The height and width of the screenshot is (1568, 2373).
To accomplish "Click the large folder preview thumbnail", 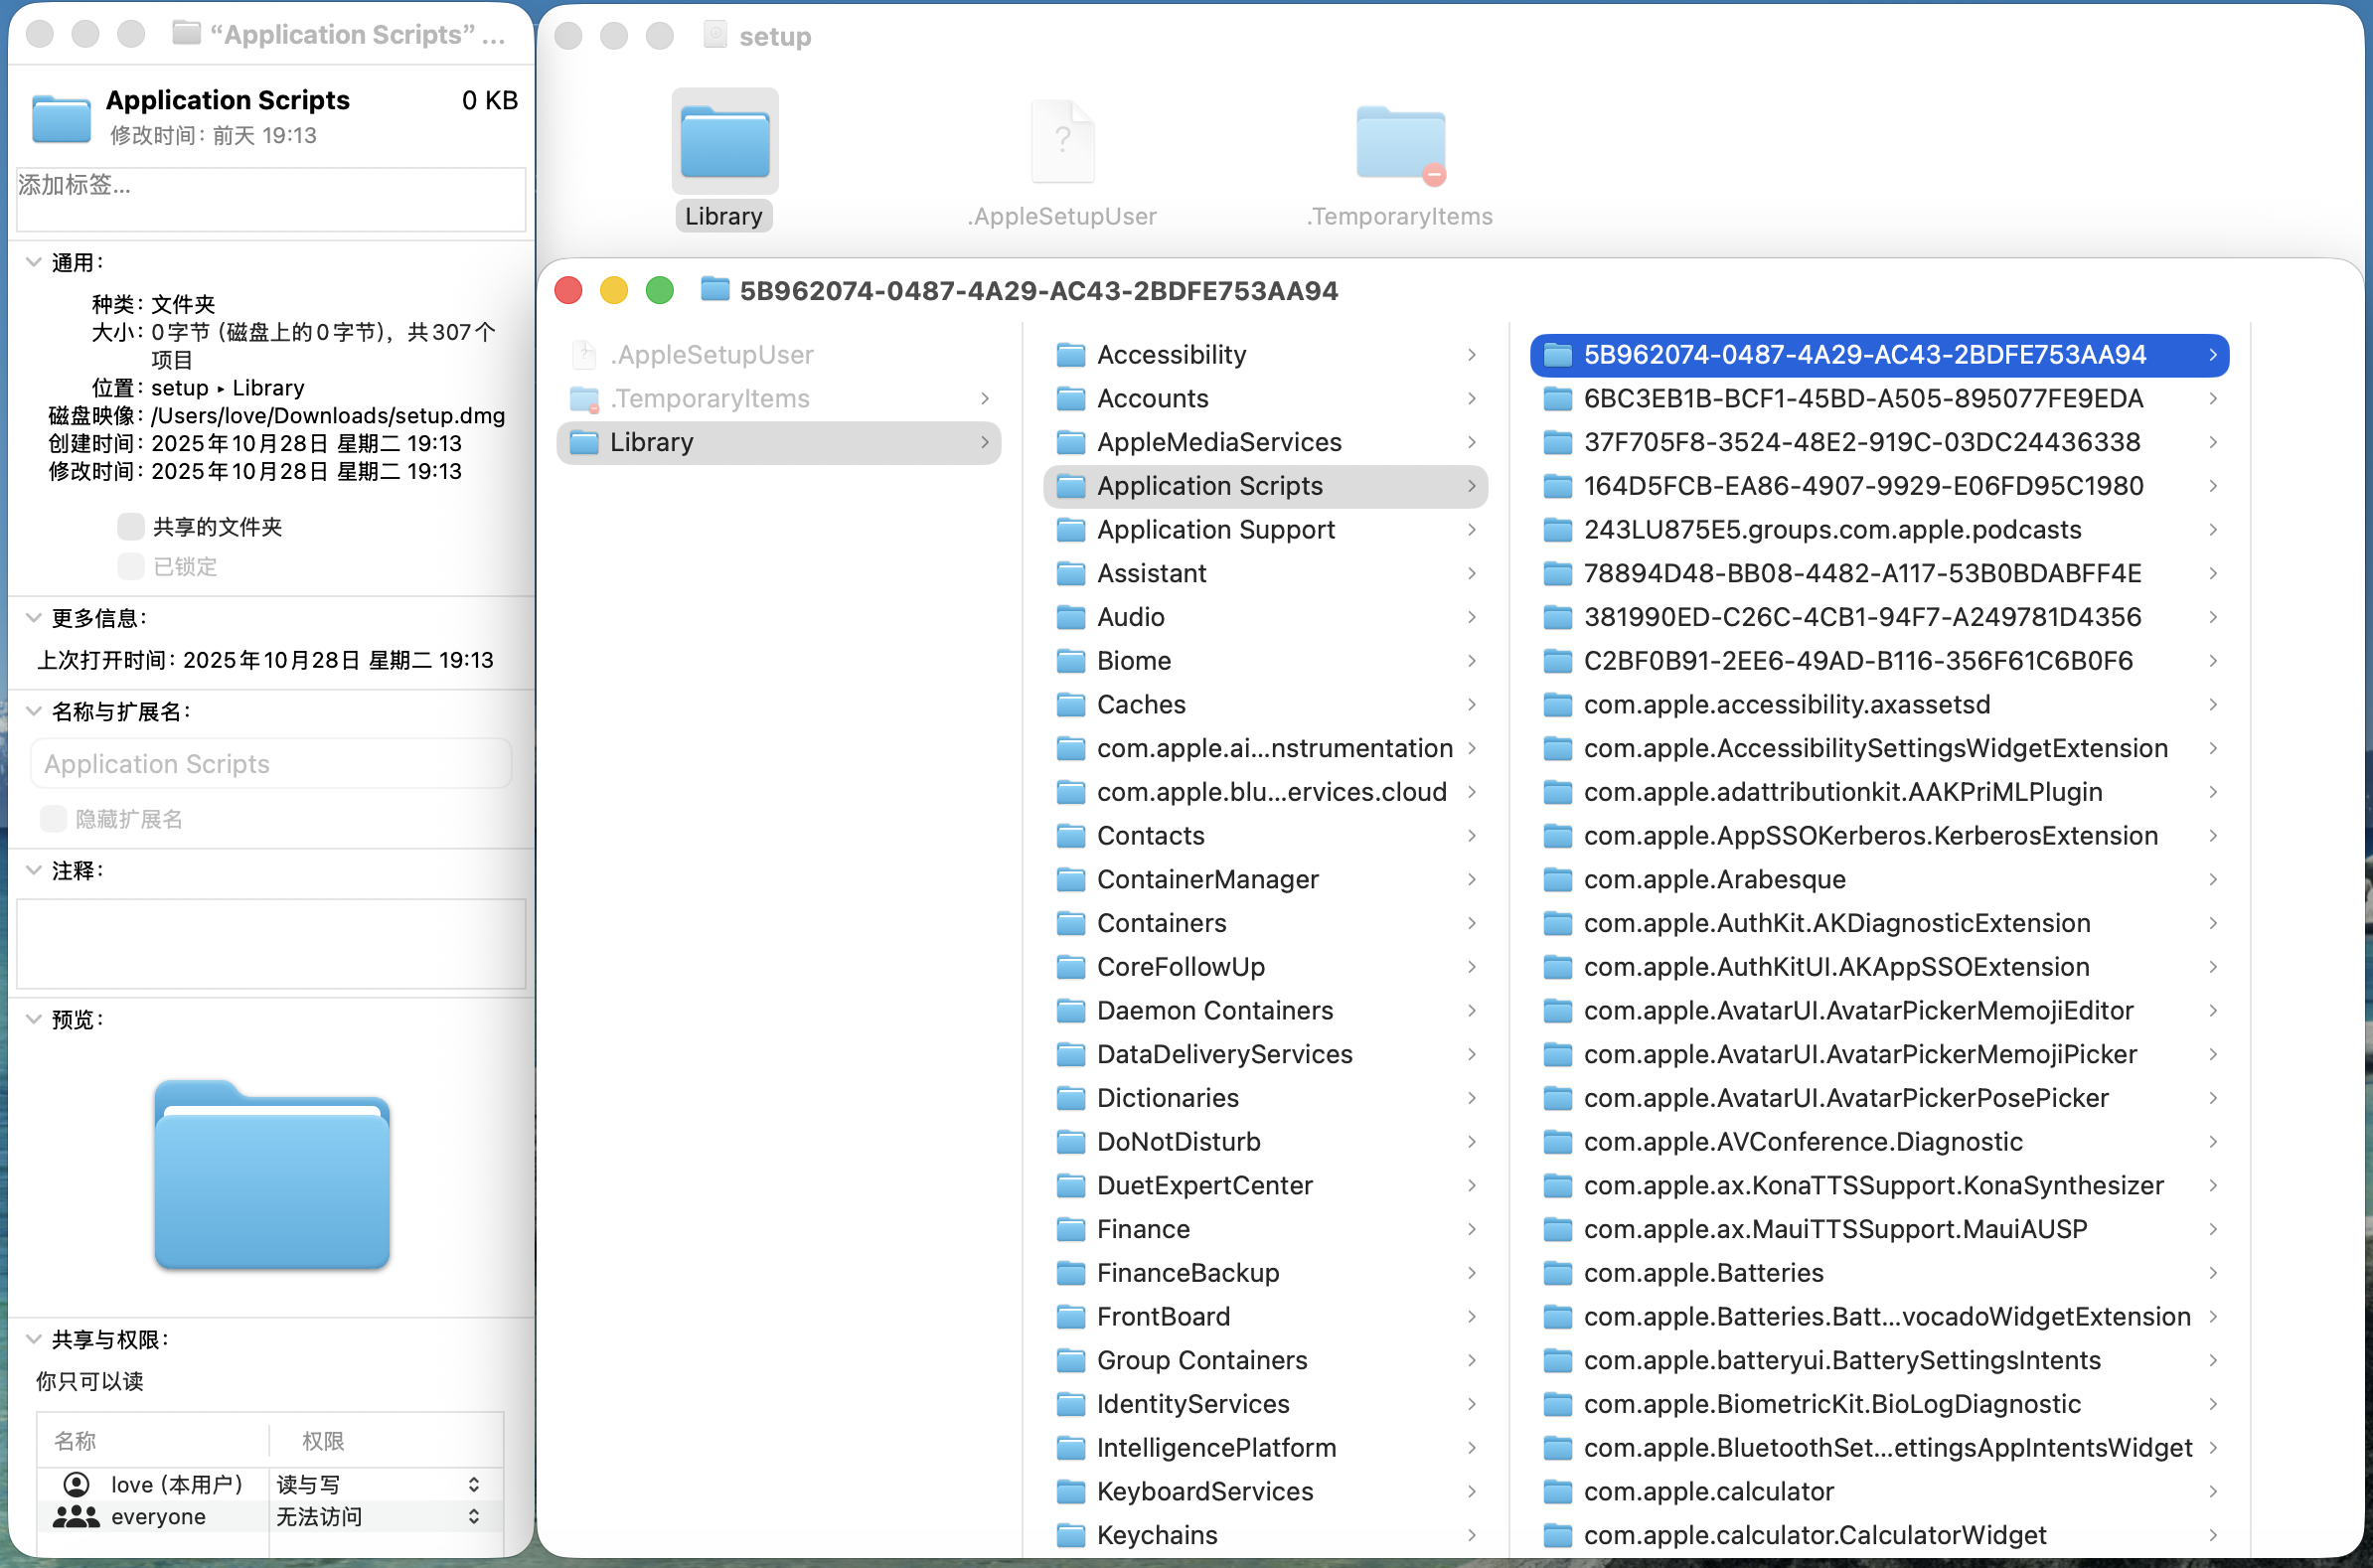I will [271, 1175].
